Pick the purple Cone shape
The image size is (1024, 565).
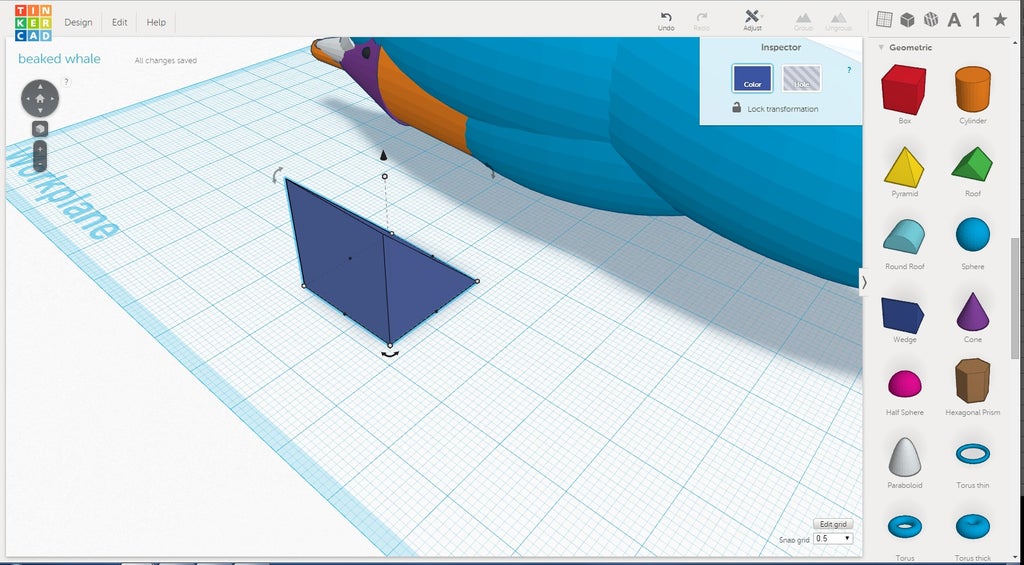click(973, 311)
